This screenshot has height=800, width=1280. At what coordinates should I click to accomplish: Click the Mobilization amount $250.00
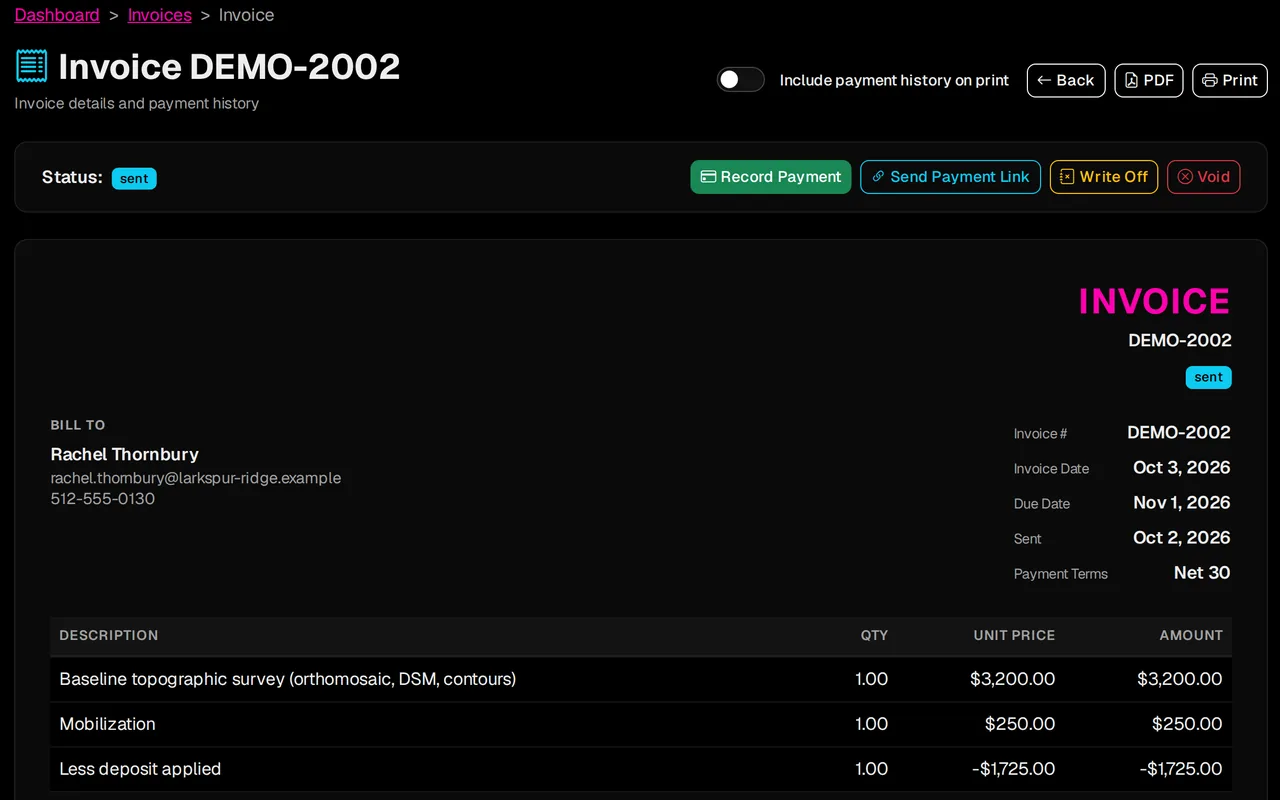pyautogui.click(x=1187, y=724)
